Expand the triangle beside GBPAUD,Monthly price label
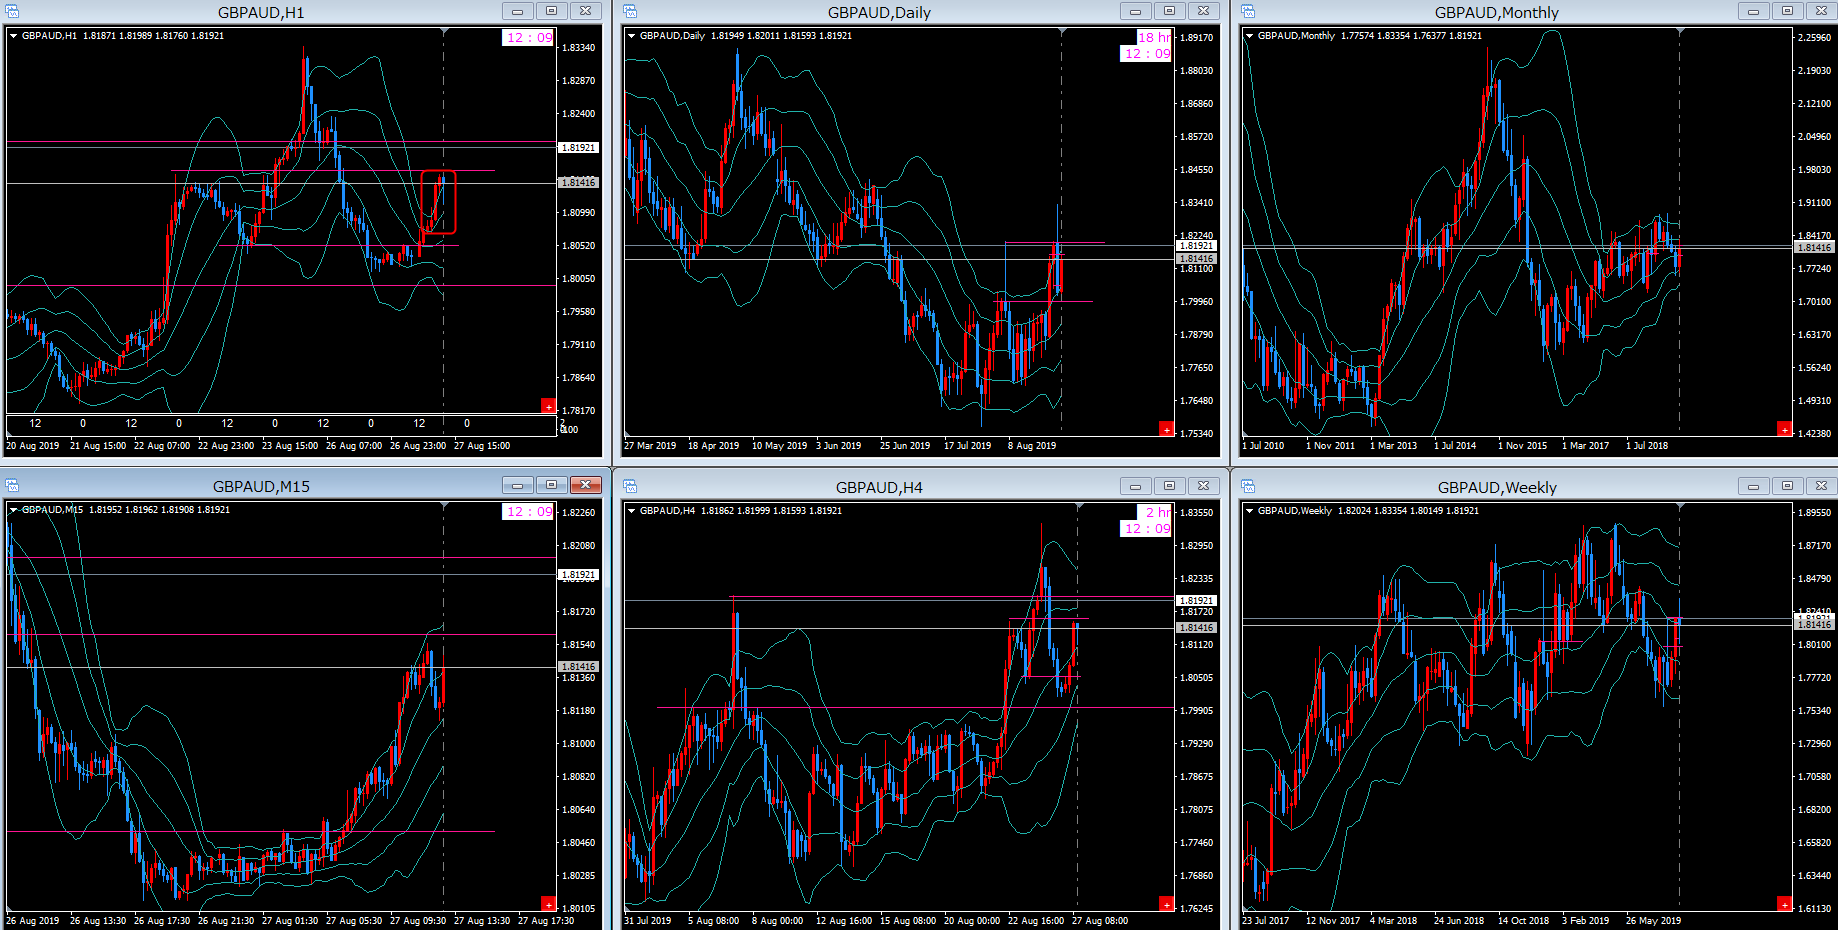 coord(1250,36)
